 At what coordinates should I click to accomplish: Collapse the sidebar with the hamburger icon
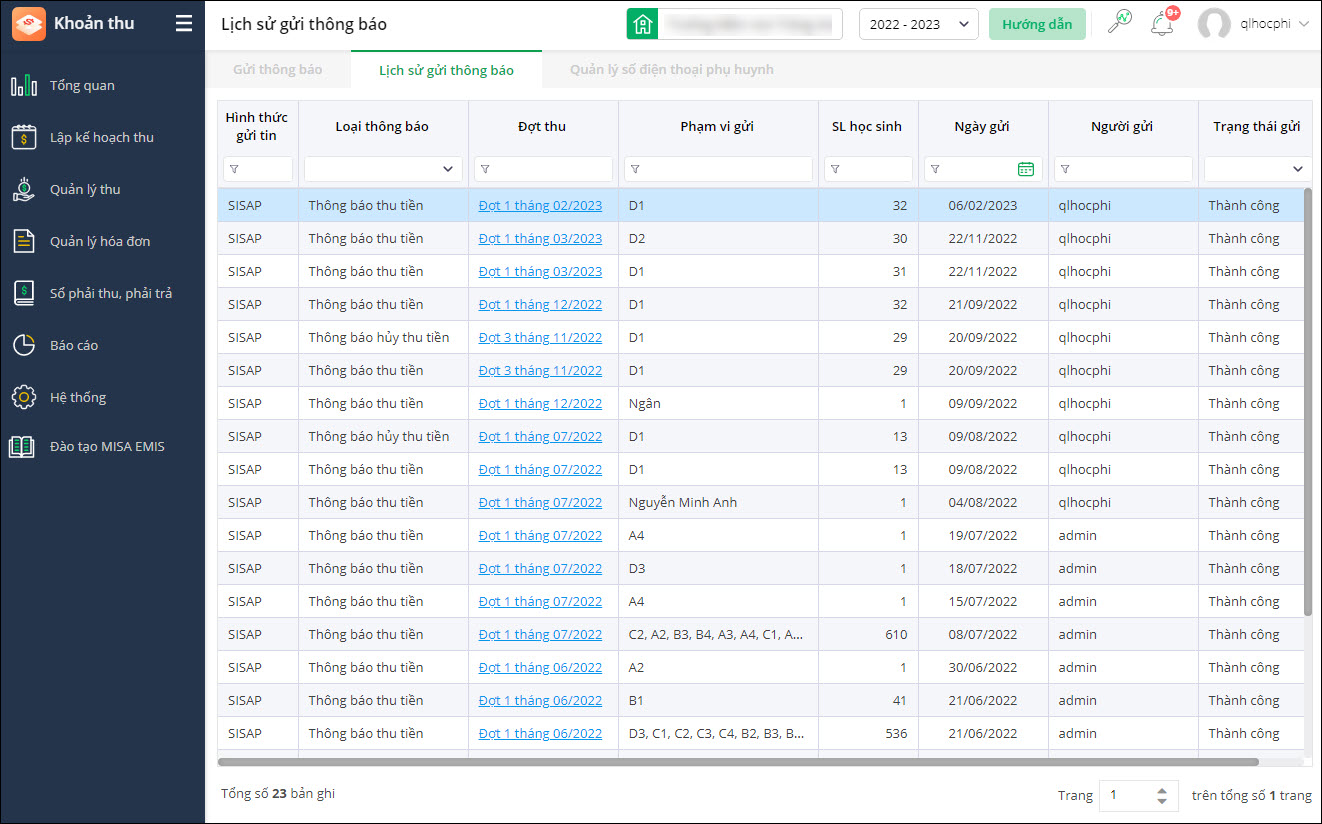point(184,24)
